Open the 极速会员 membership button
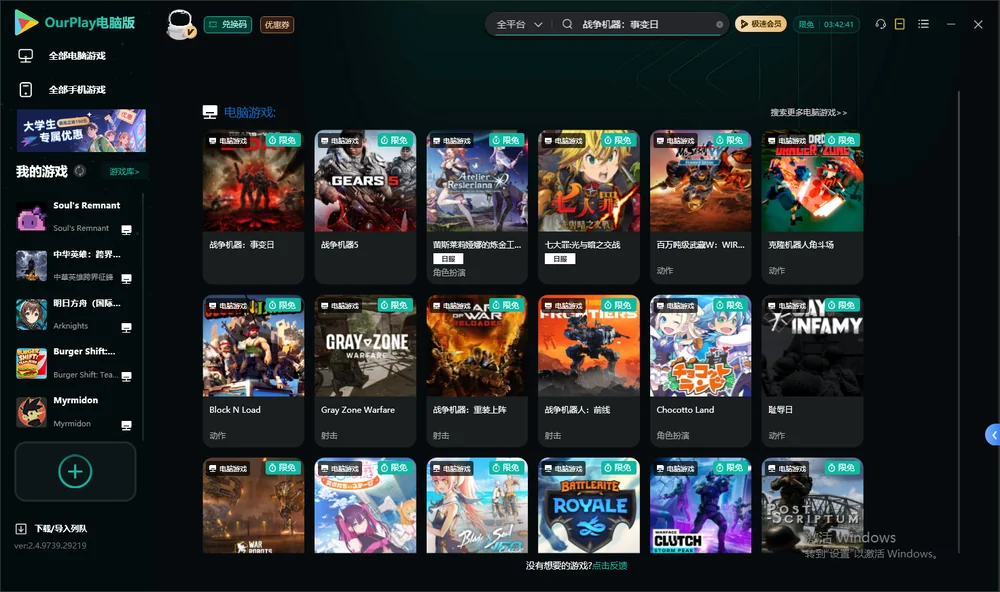 point(761,24)
